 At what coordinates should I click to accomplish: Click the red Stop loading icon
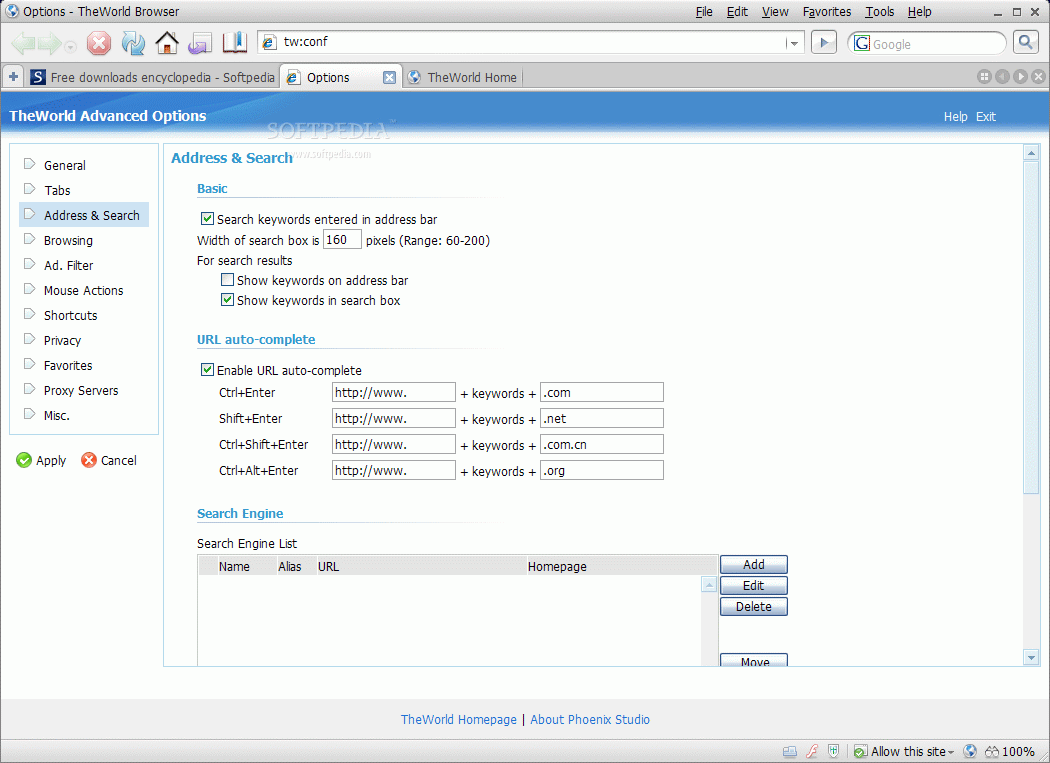coord(99,44)
